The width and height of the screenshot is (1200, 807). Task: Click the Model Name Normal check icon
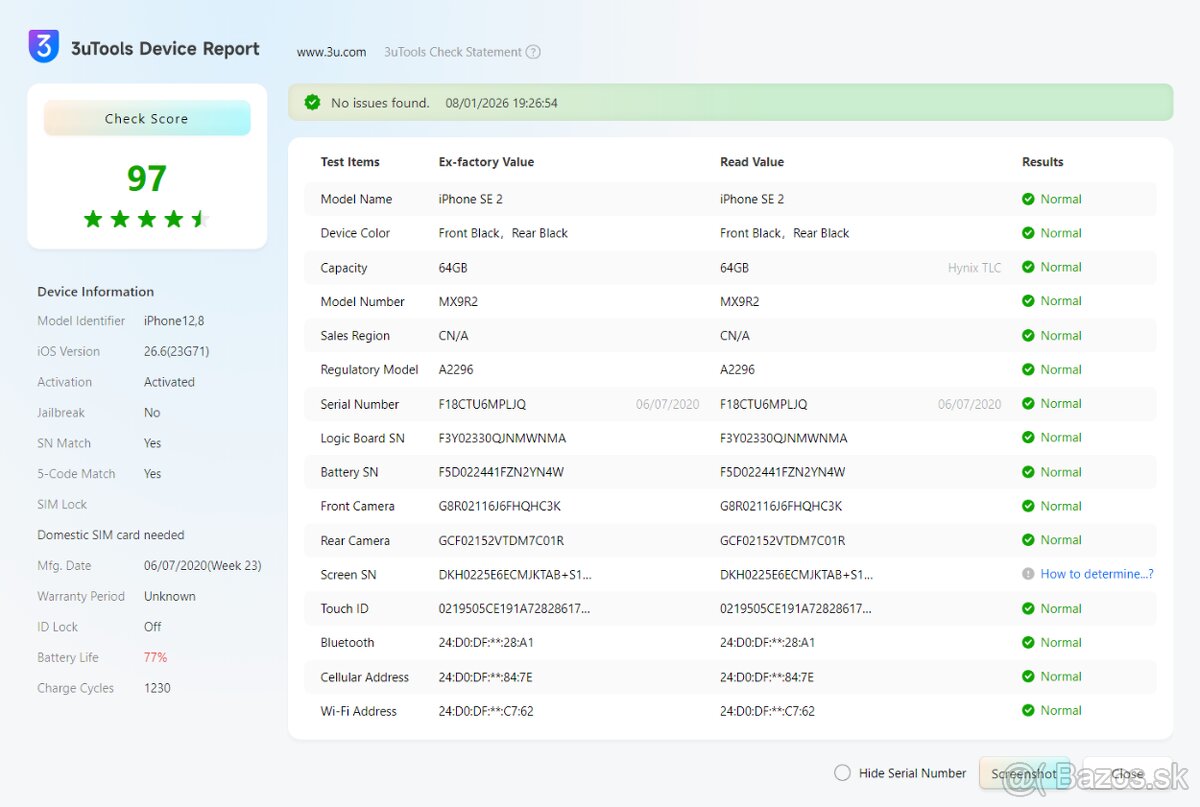[1028, 199]
